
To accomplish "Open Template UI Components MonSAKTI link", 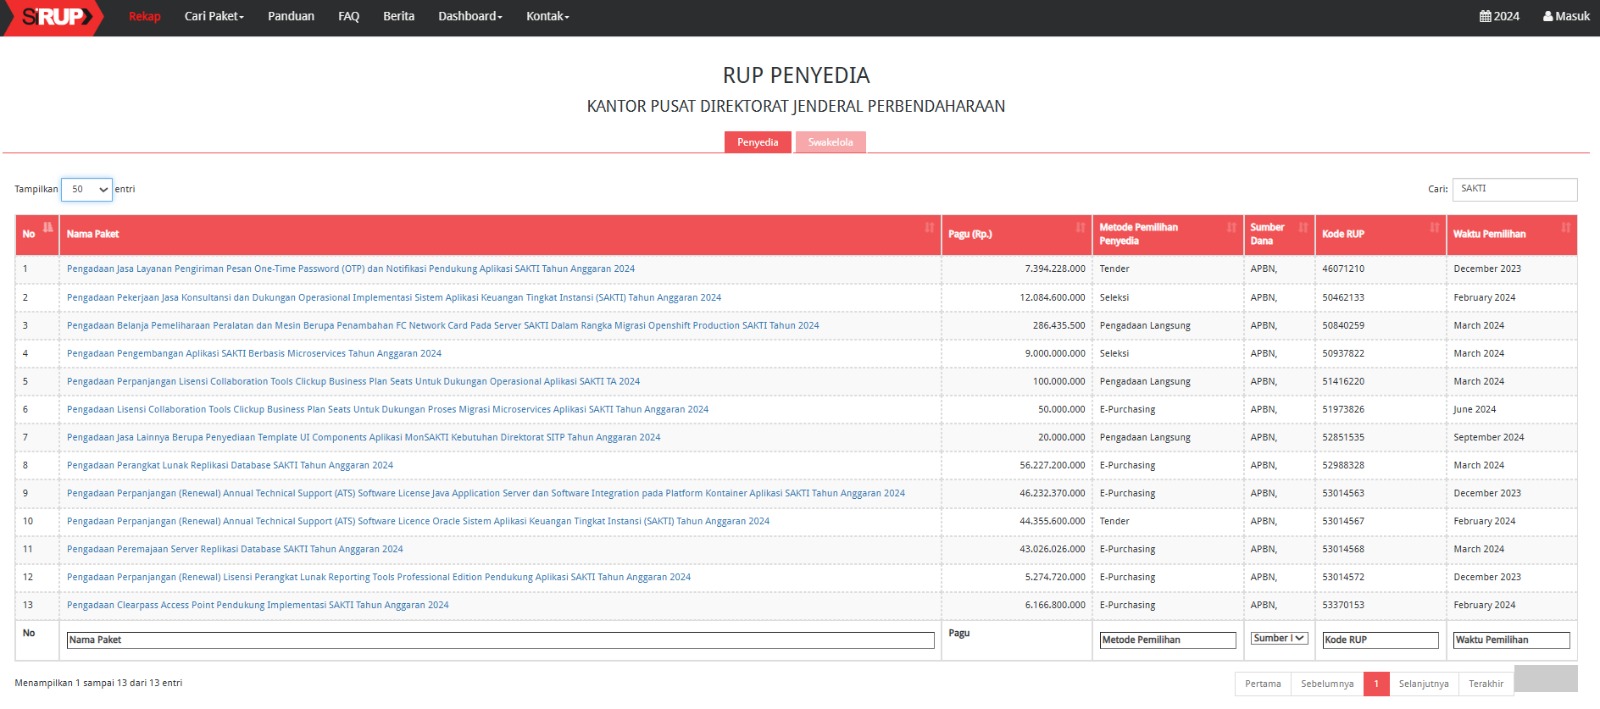I will click(364, 437).
